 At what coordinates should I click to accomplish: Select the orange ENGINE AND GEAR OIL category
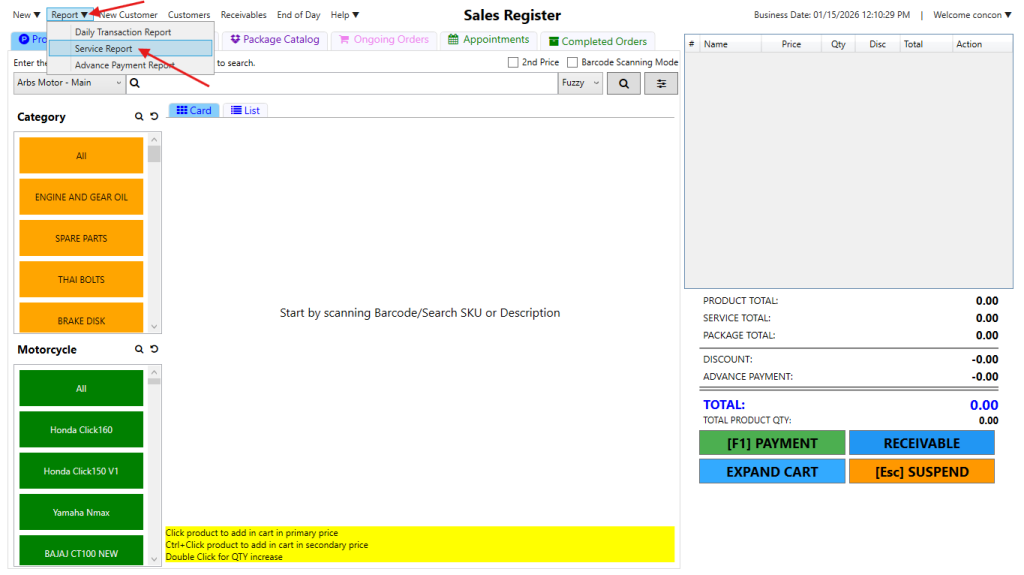click(x=81, y=197)
